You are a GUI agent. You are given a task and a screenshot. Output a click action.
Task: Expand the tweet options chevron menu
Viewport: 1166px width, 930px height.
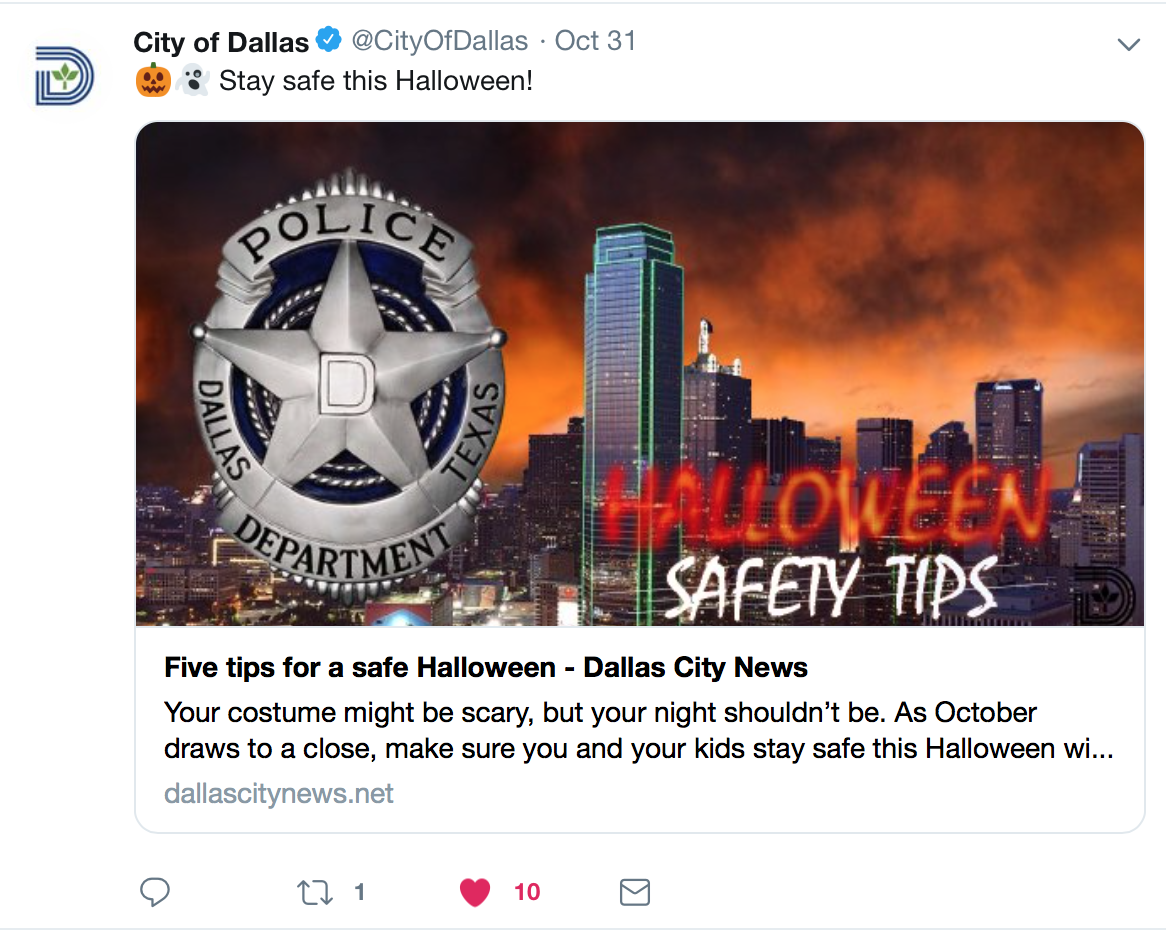pos(1129,45)
